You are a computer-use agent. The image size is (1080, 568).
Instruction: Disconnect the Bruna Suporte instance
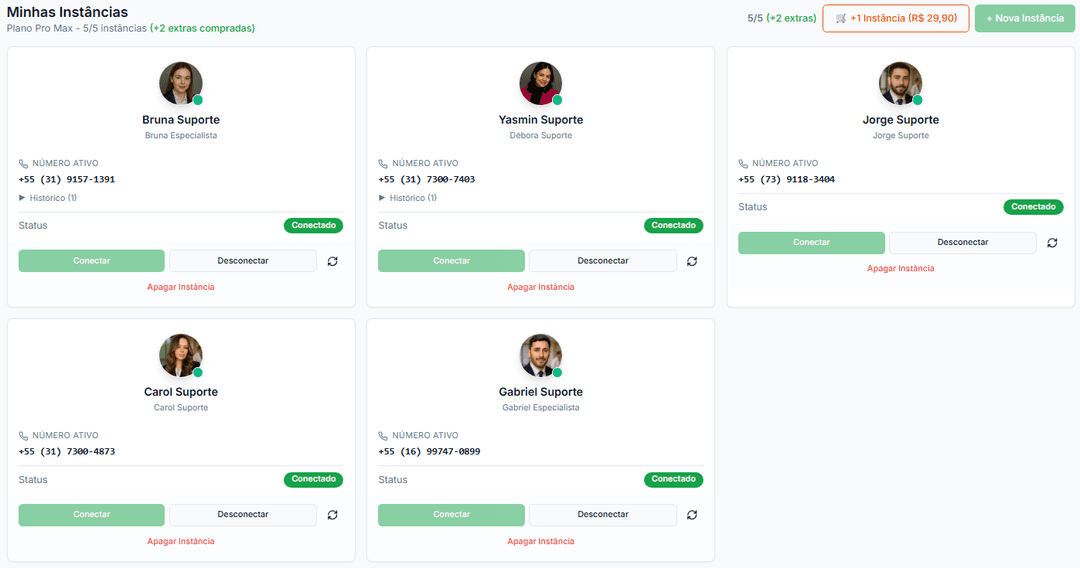[243, 261]
